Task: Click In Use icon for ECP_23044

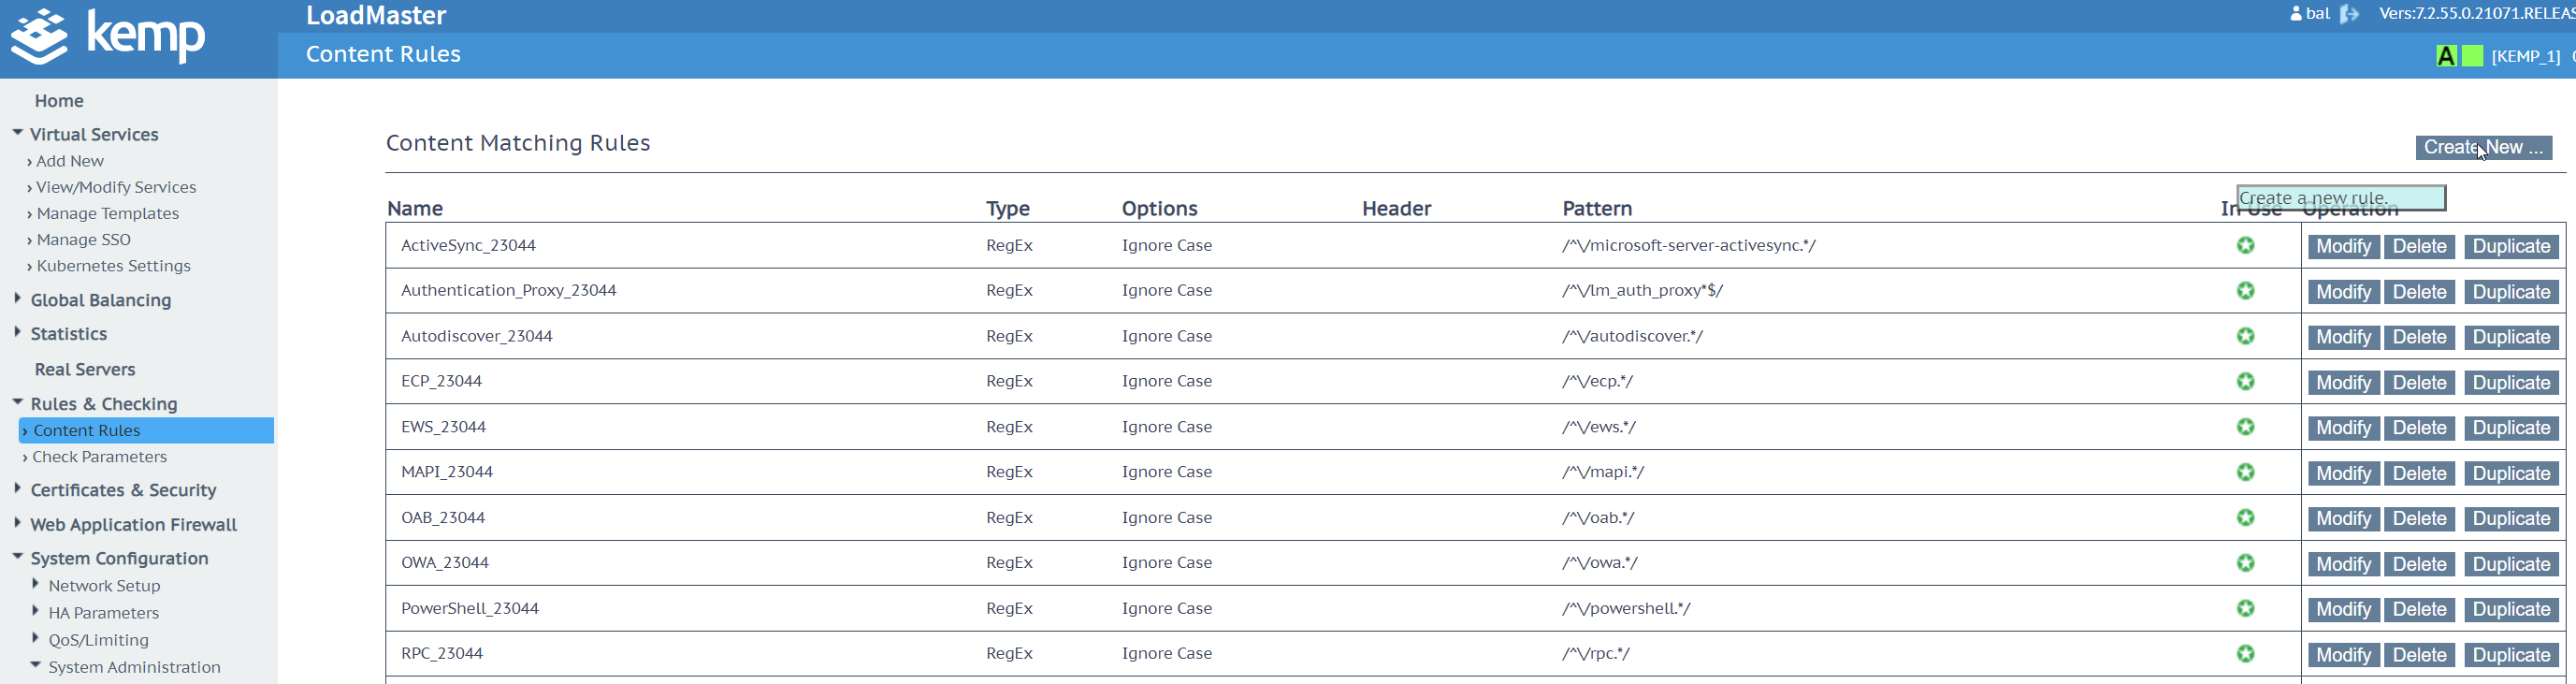Action: pos(2246,382)
